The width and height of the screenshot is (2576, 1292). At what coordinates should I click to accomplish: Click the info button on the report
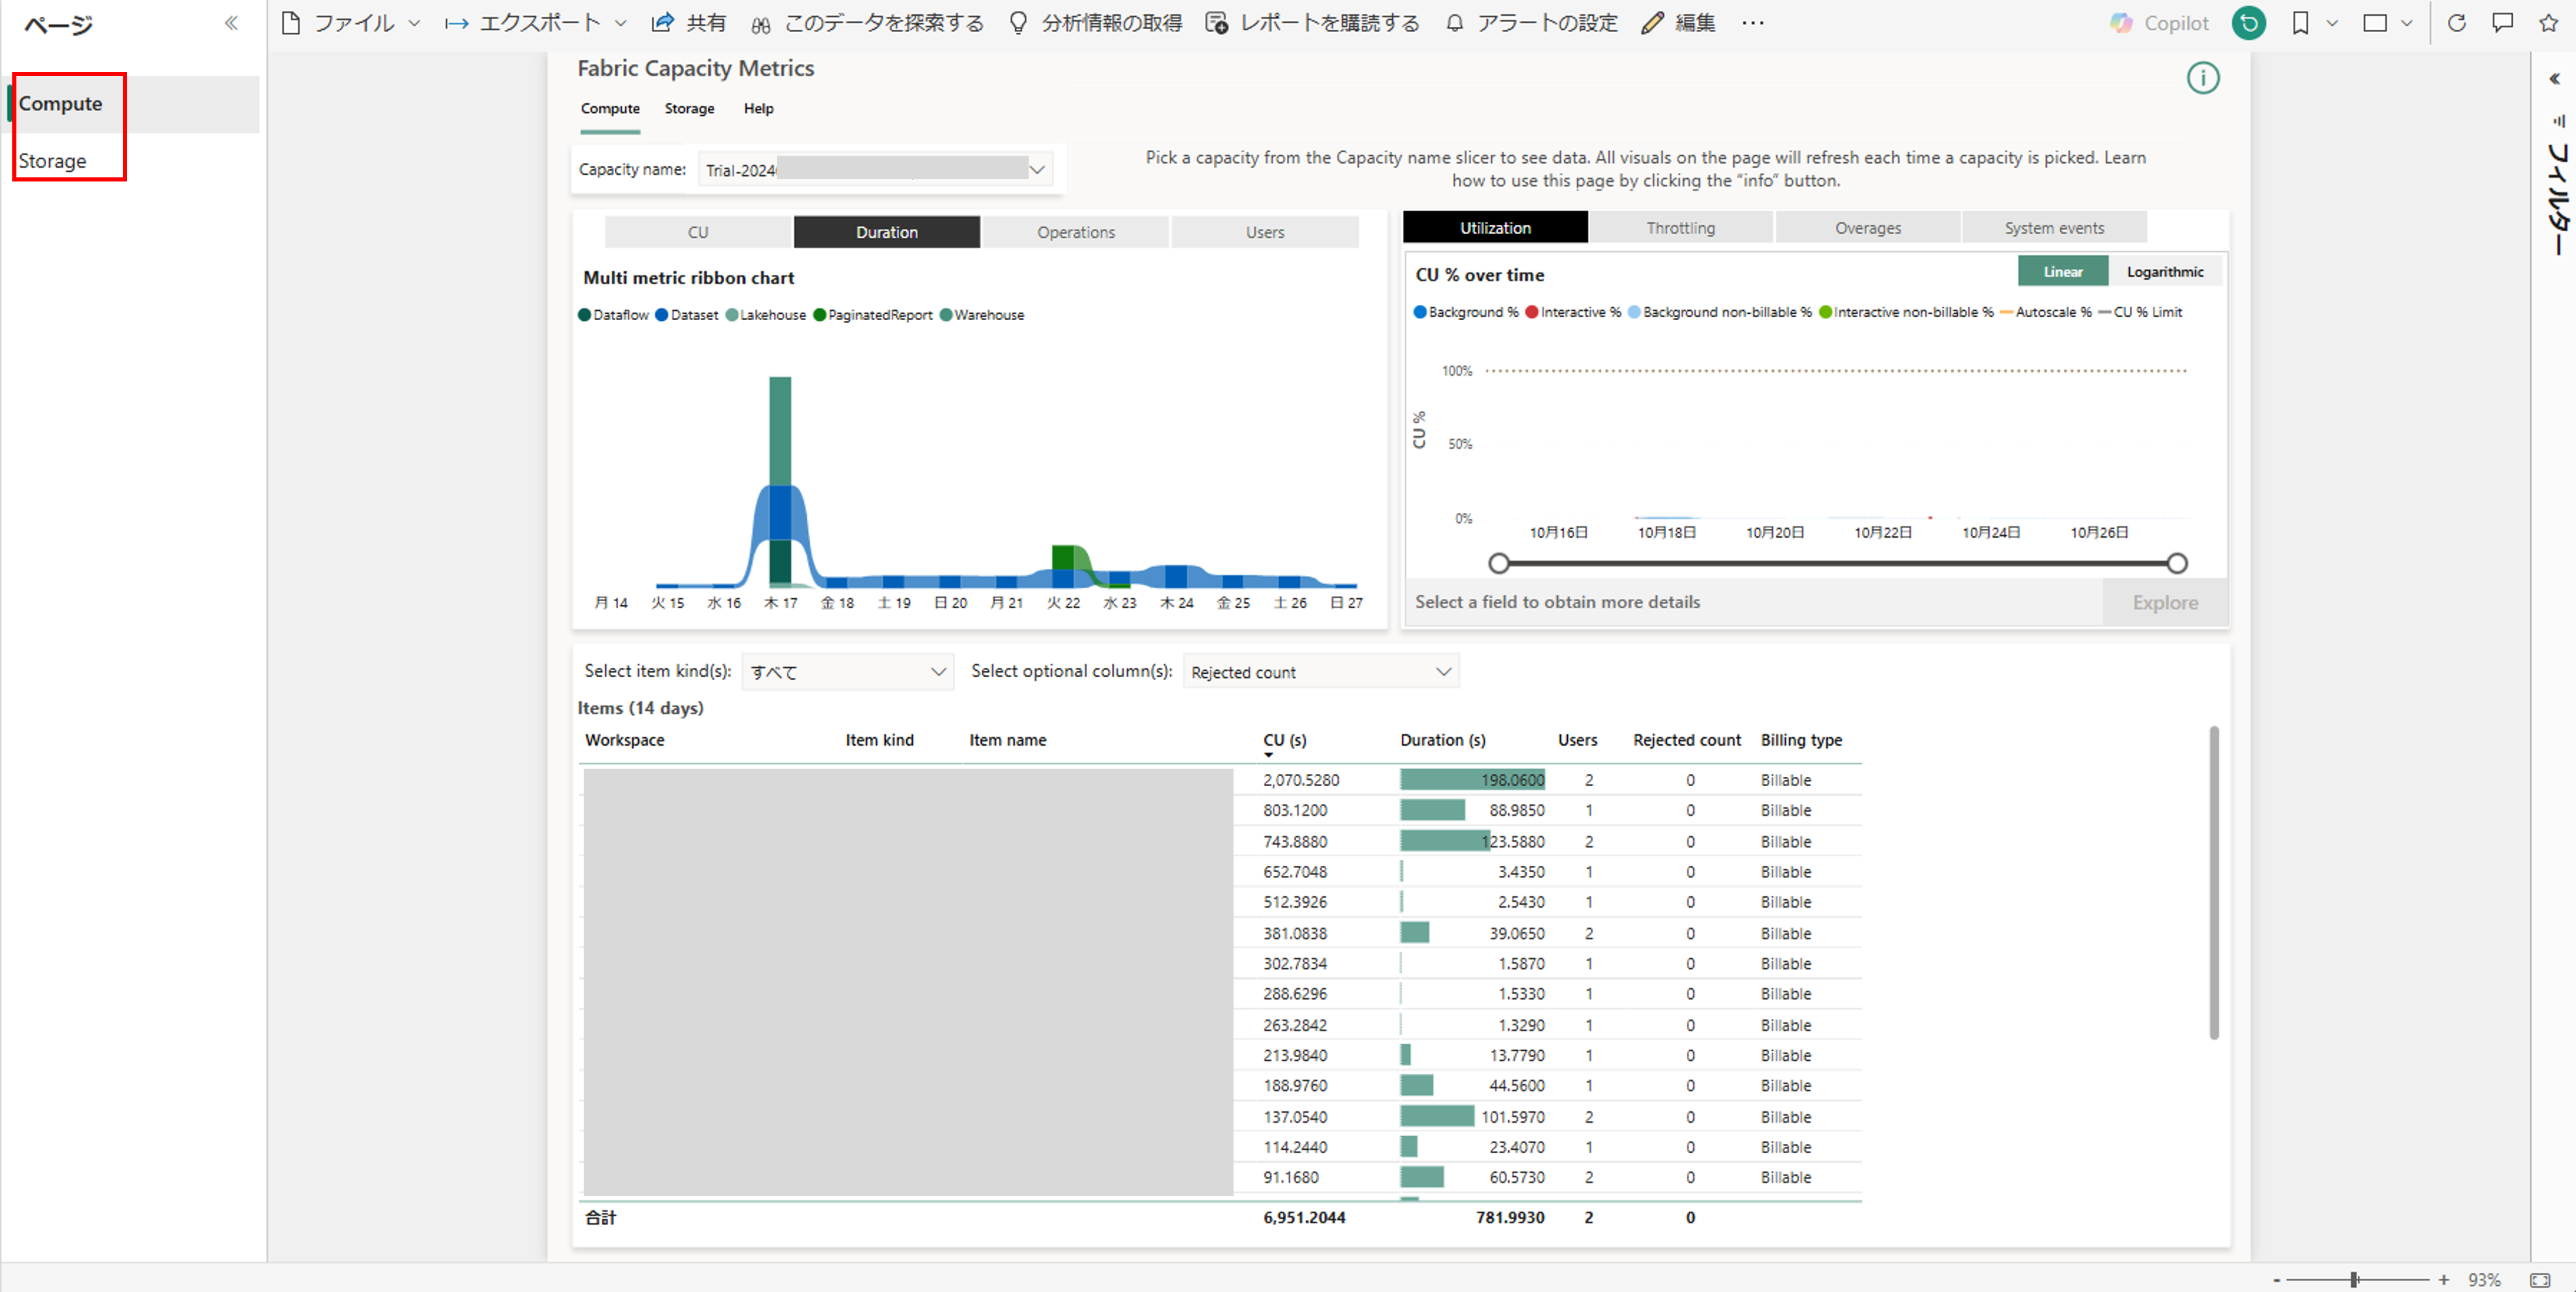(x=2203, y=78)
